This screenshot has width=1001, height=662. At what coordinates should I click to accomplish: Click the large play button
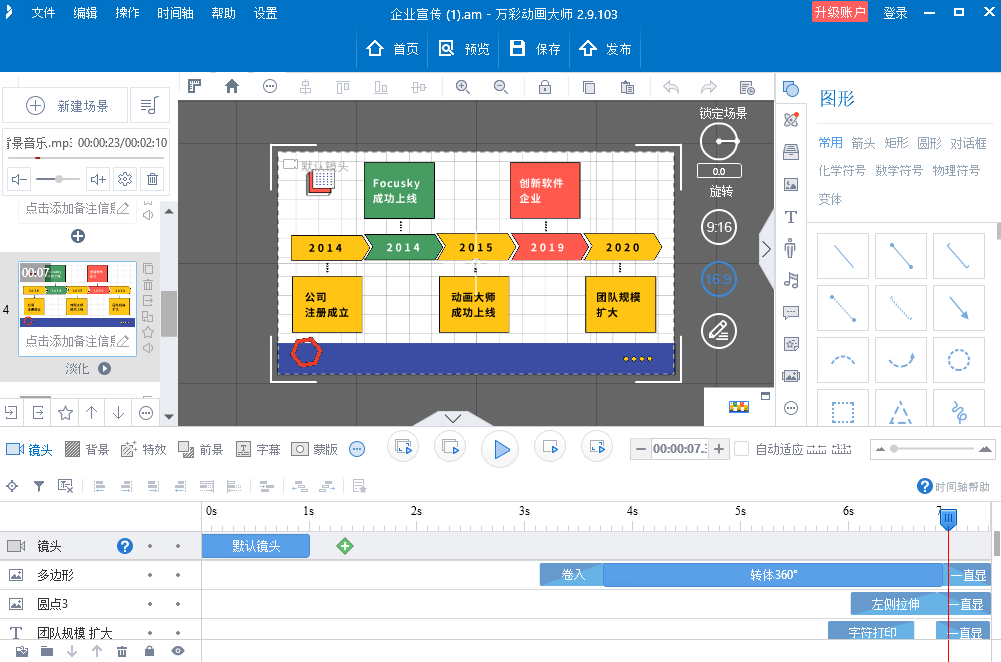(x=500, y=449)
